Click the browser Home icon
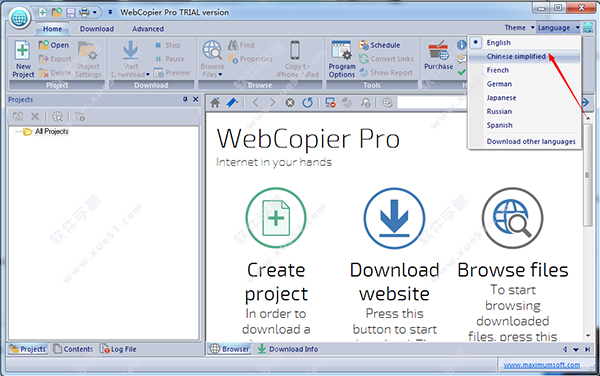600x376 pixels. 215,103
